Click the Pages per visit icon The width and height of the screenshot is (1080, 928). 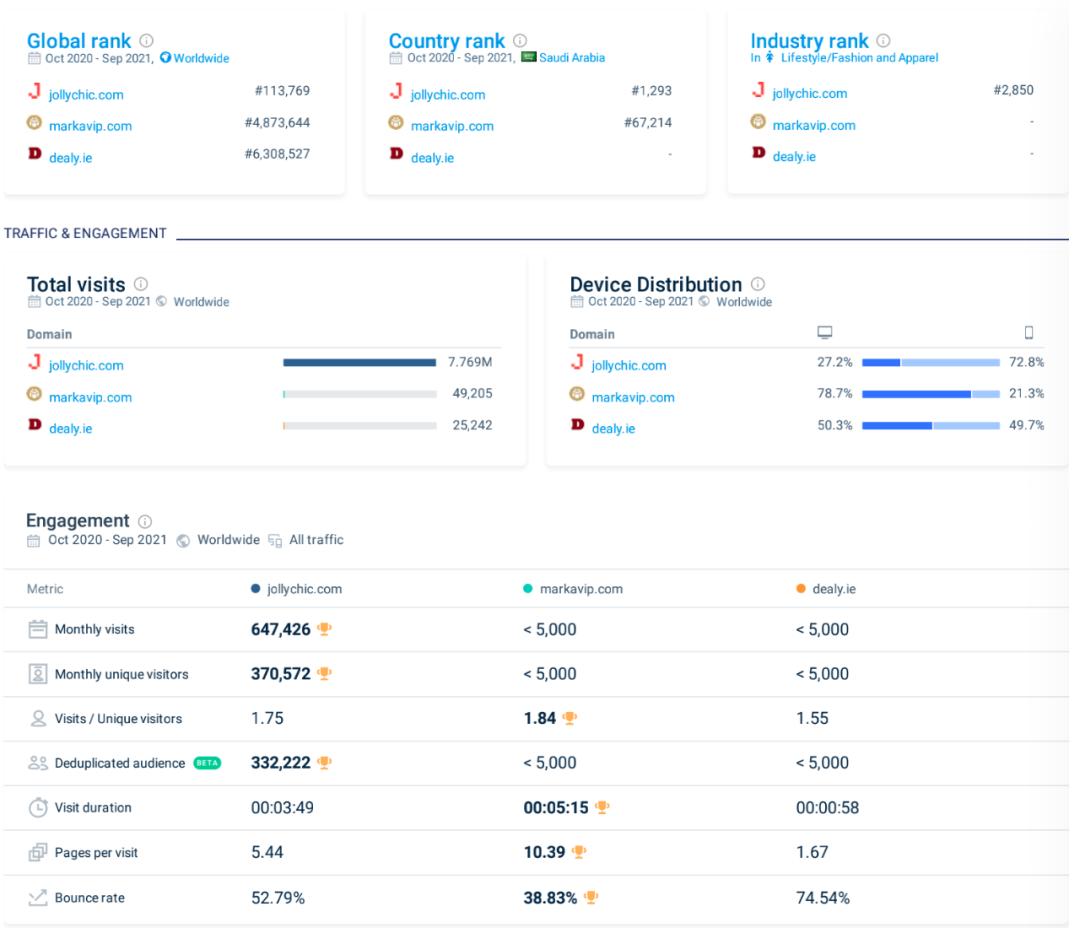point(38,852)
